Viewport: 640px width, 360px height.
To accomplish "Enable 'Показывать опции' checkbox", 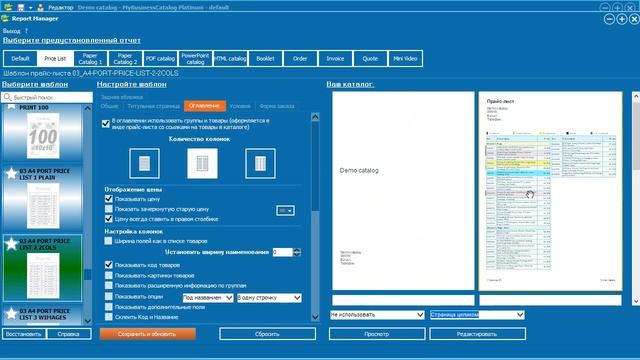I will pyautogui.click(x=109, y=296).
